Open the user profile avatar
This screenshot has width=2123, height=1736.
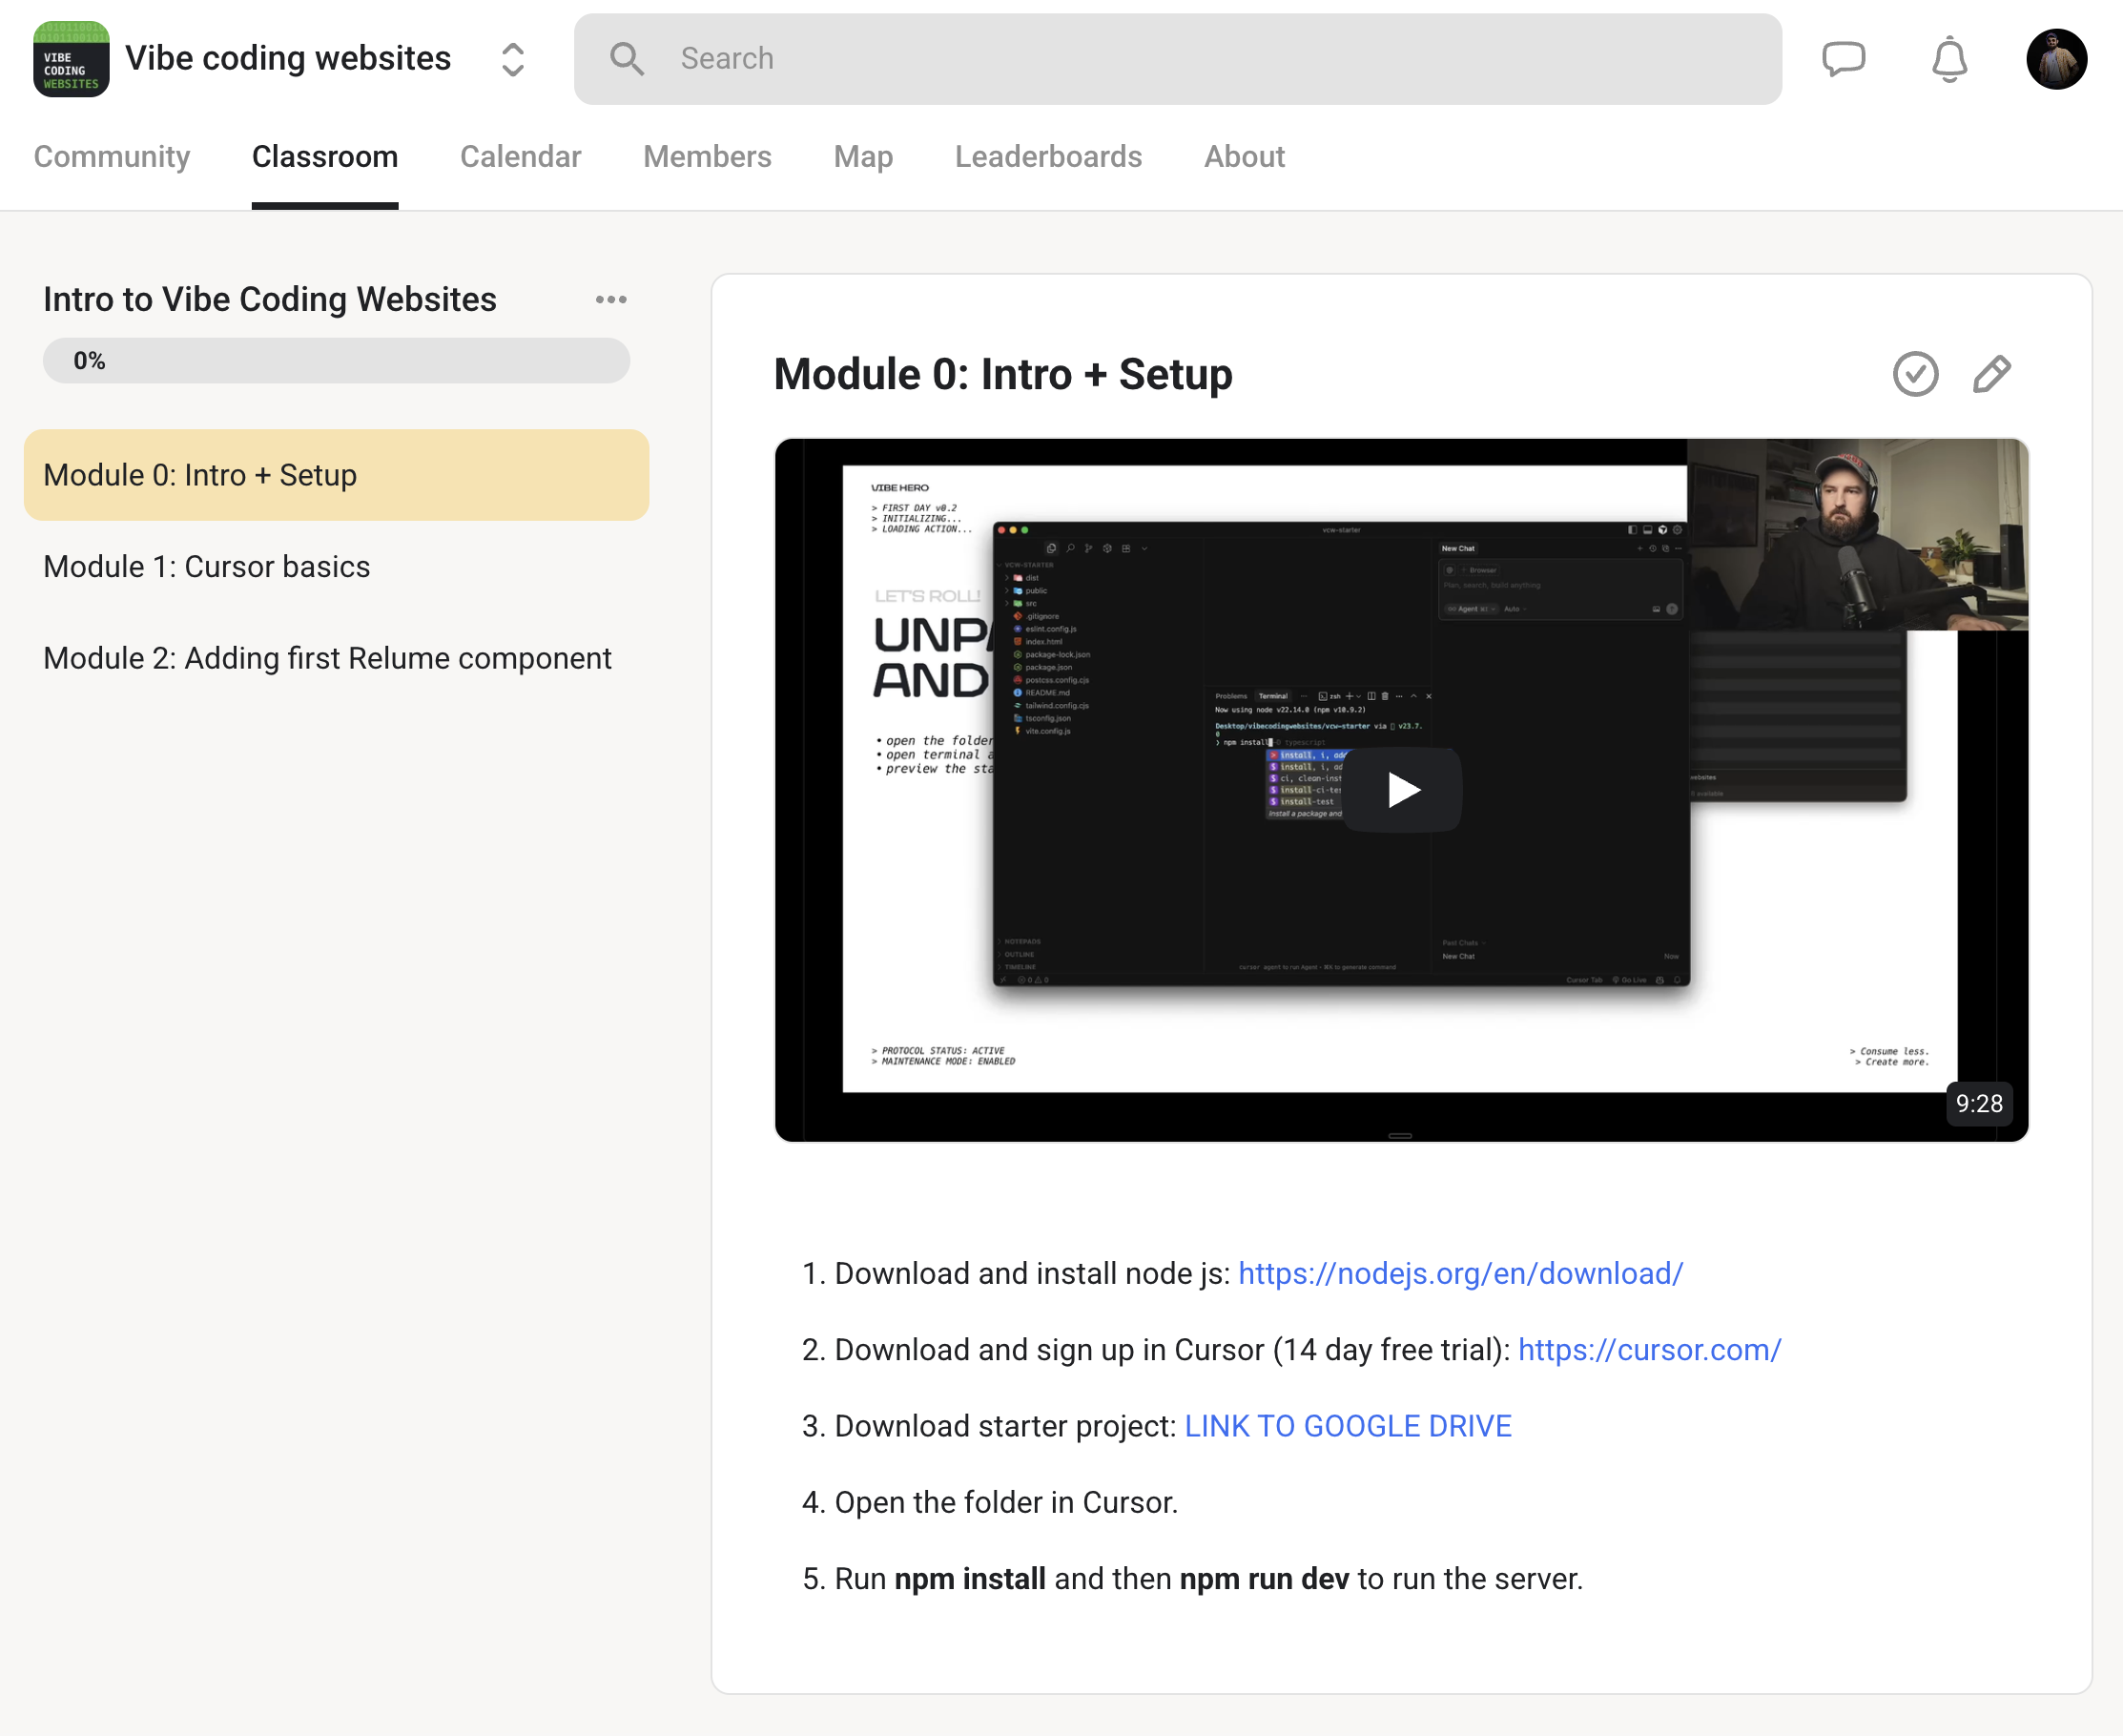point(2055,59)
